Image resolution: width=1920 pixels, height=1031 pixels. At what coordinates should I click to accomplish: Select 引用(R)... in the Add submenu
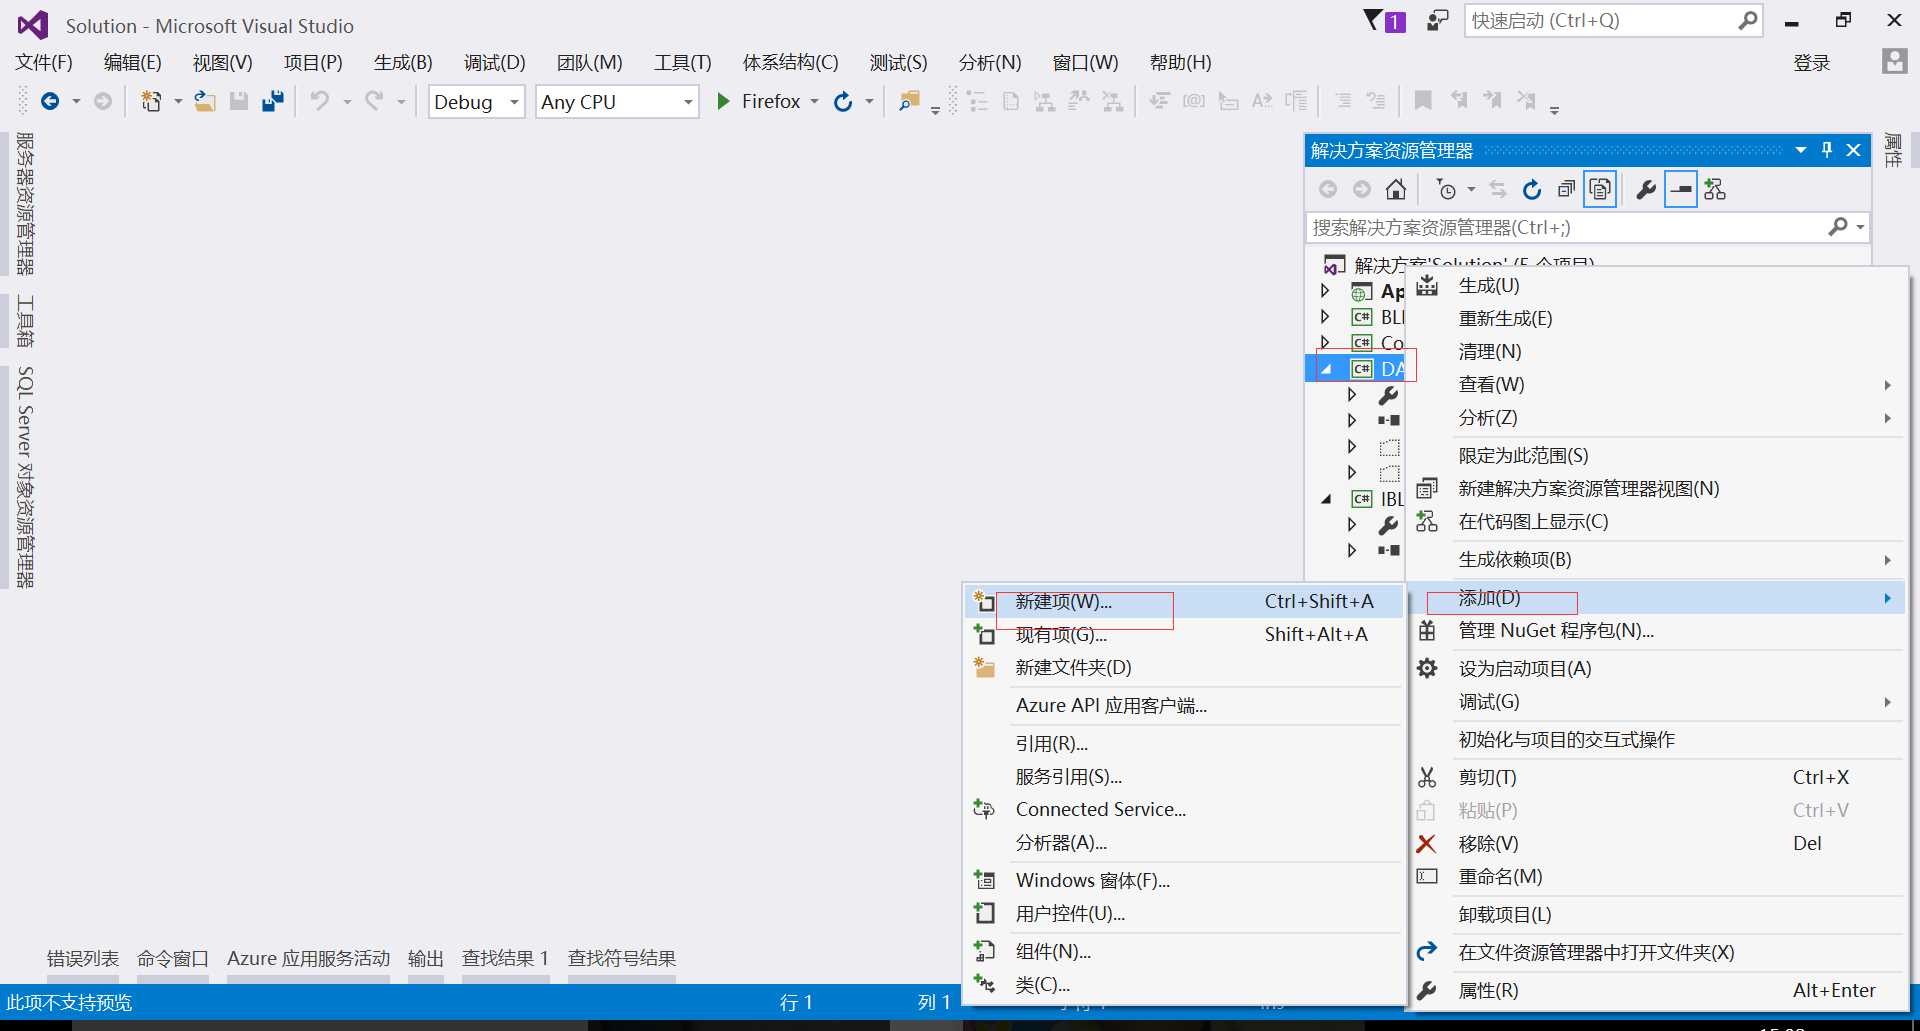1185,743
